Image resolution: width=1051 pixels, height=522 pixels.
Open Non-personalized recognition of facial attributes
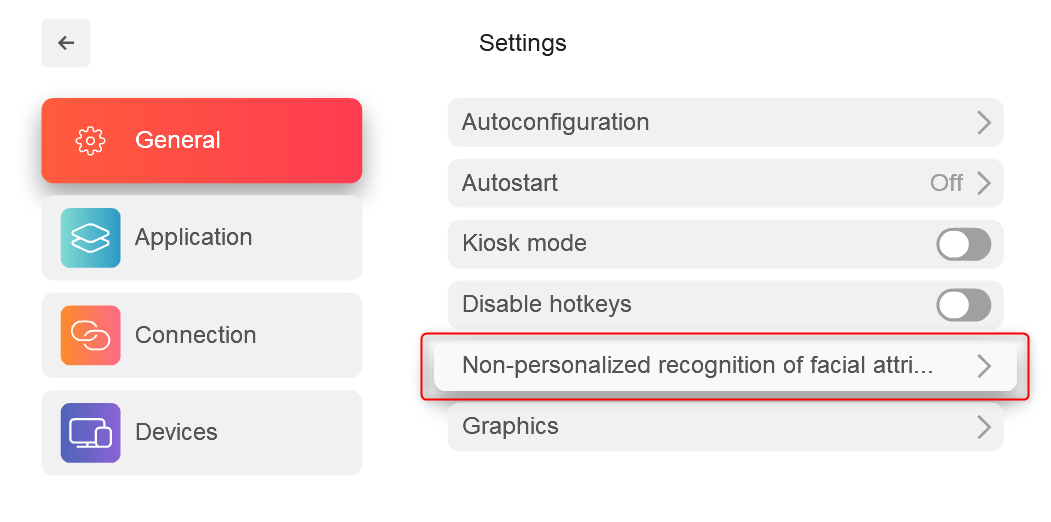(x=725, y=366)
